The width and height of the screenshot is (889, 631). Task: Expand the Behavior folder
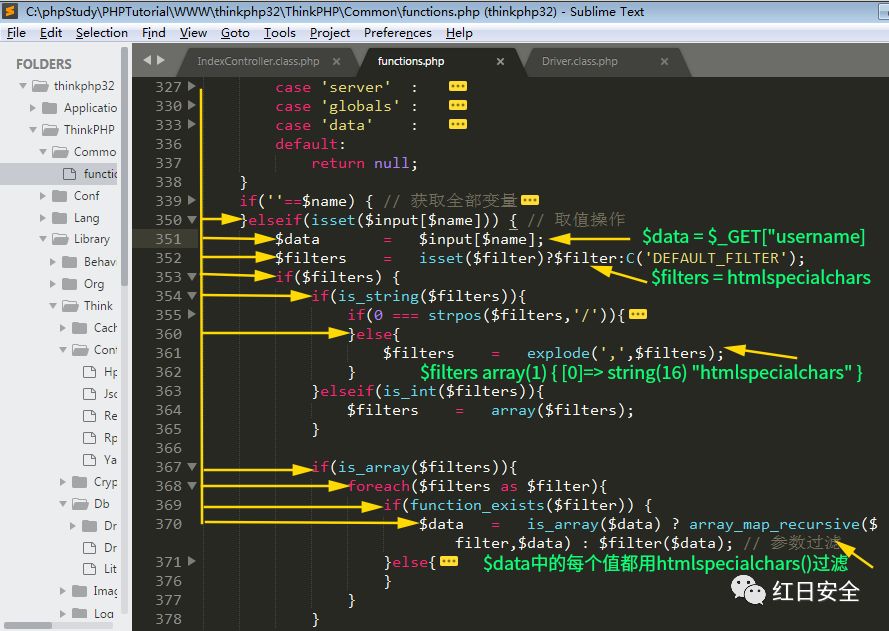pos(53,261)
